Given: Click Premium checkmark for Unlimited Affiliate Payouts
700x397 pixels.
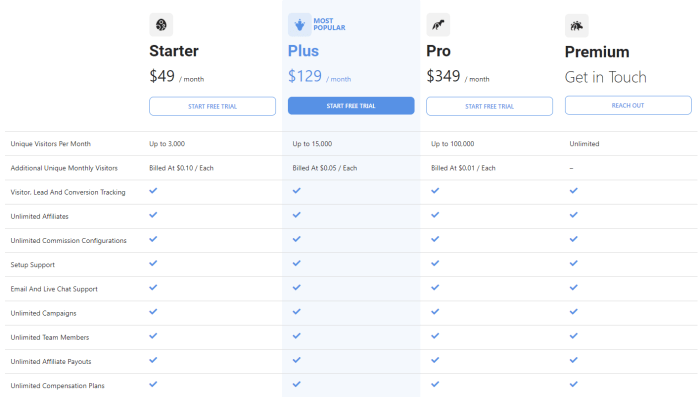Looking at the screenshot, I should tap(574, 360).
